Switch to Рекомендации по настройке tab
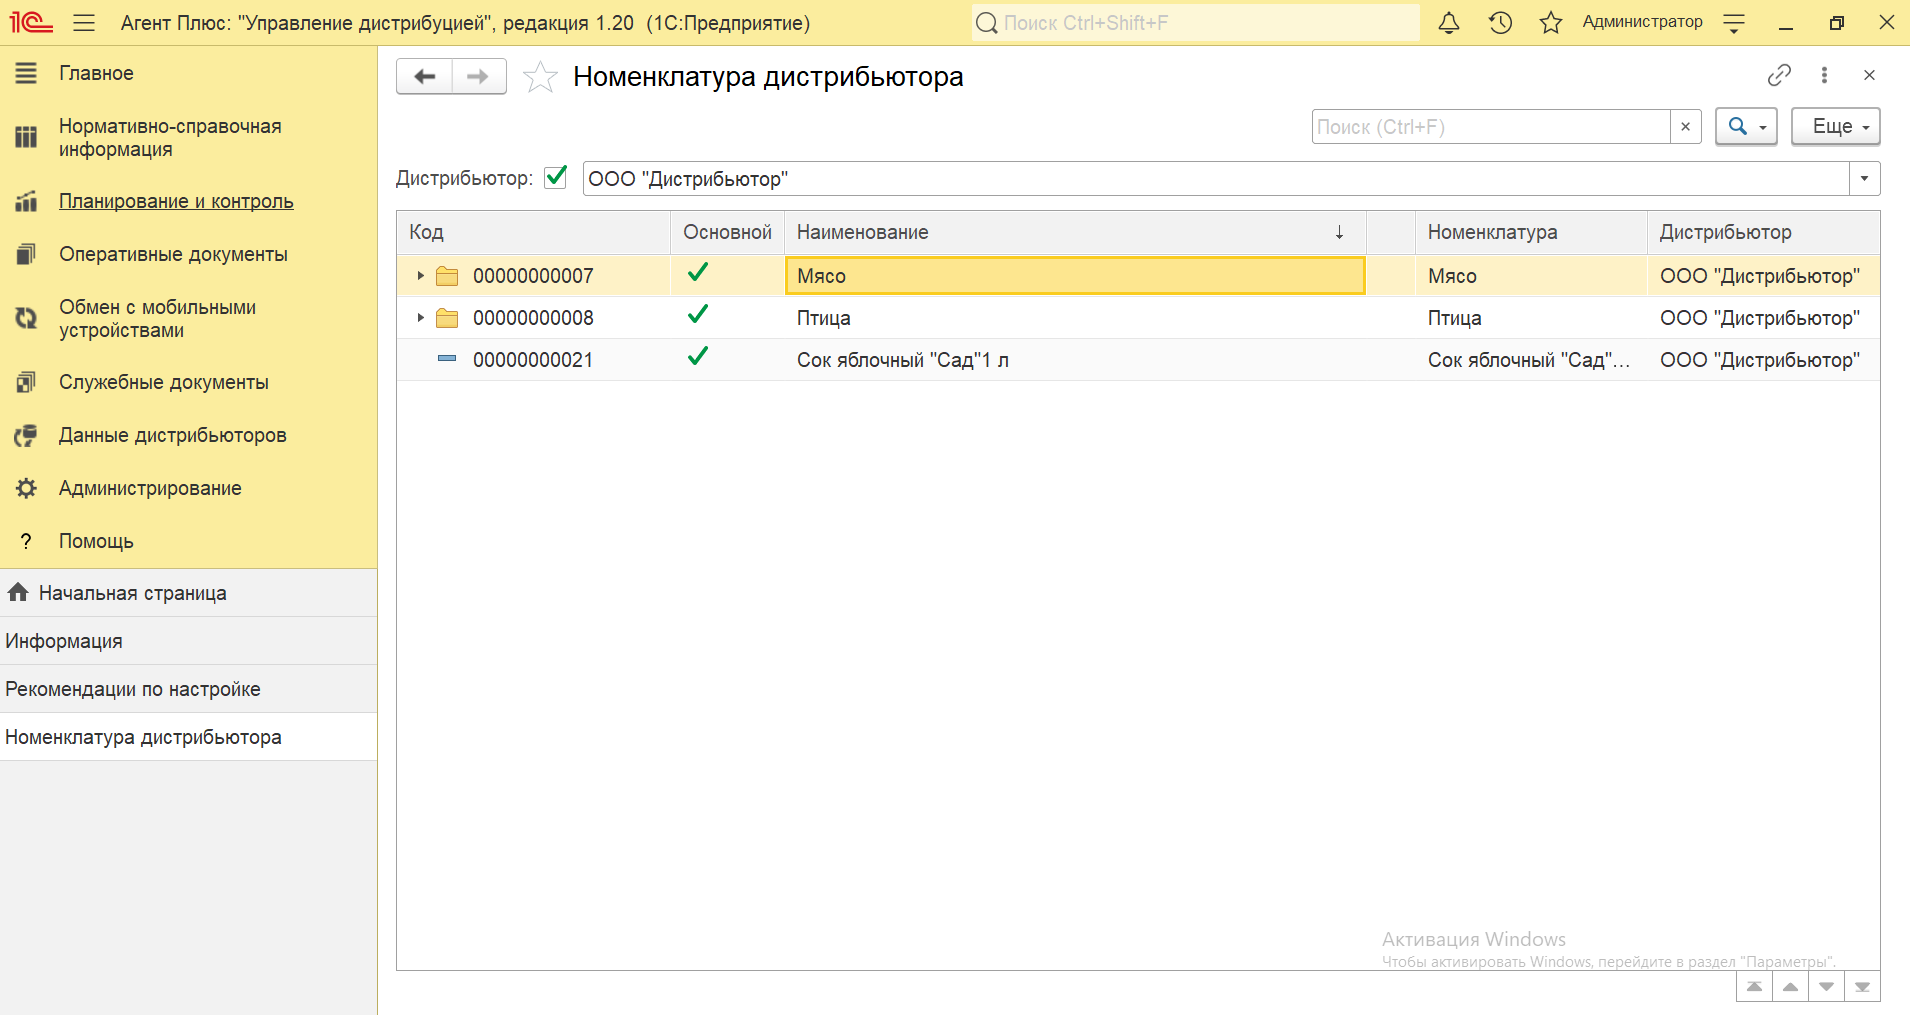 pyautogui.click(x=188, y=689)
